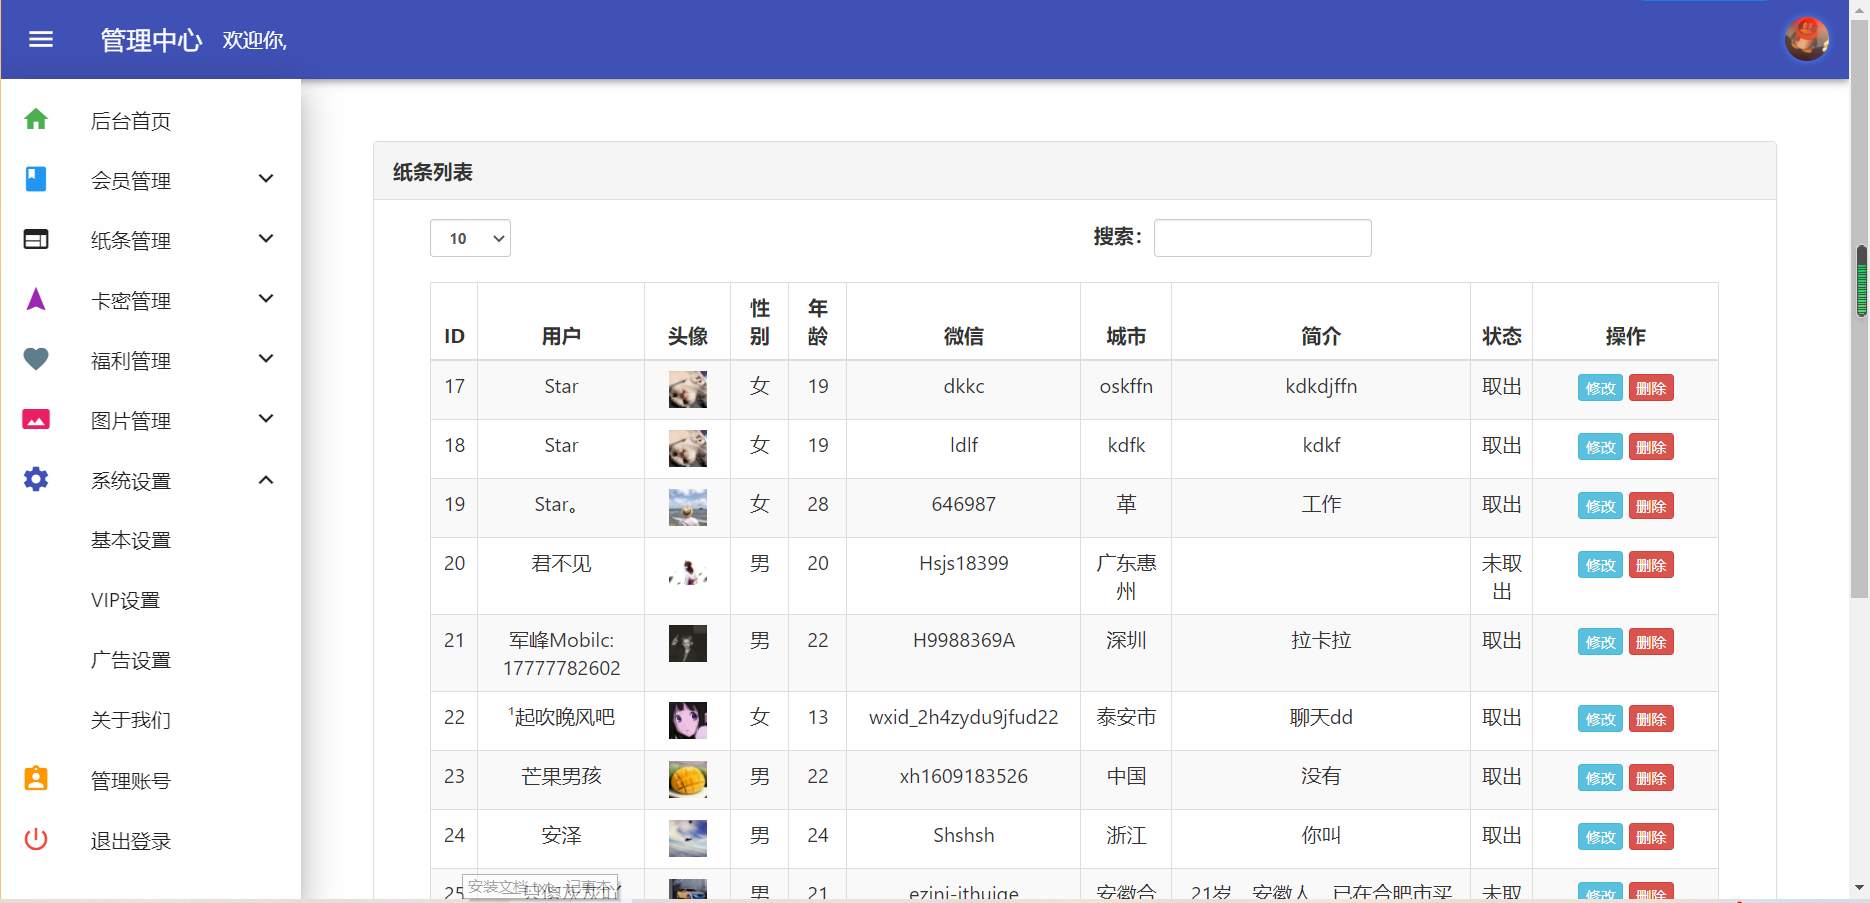Click the orange 管理账号 icon
Viewport: 1870px width, 903px height.
[x=36, y=779]
